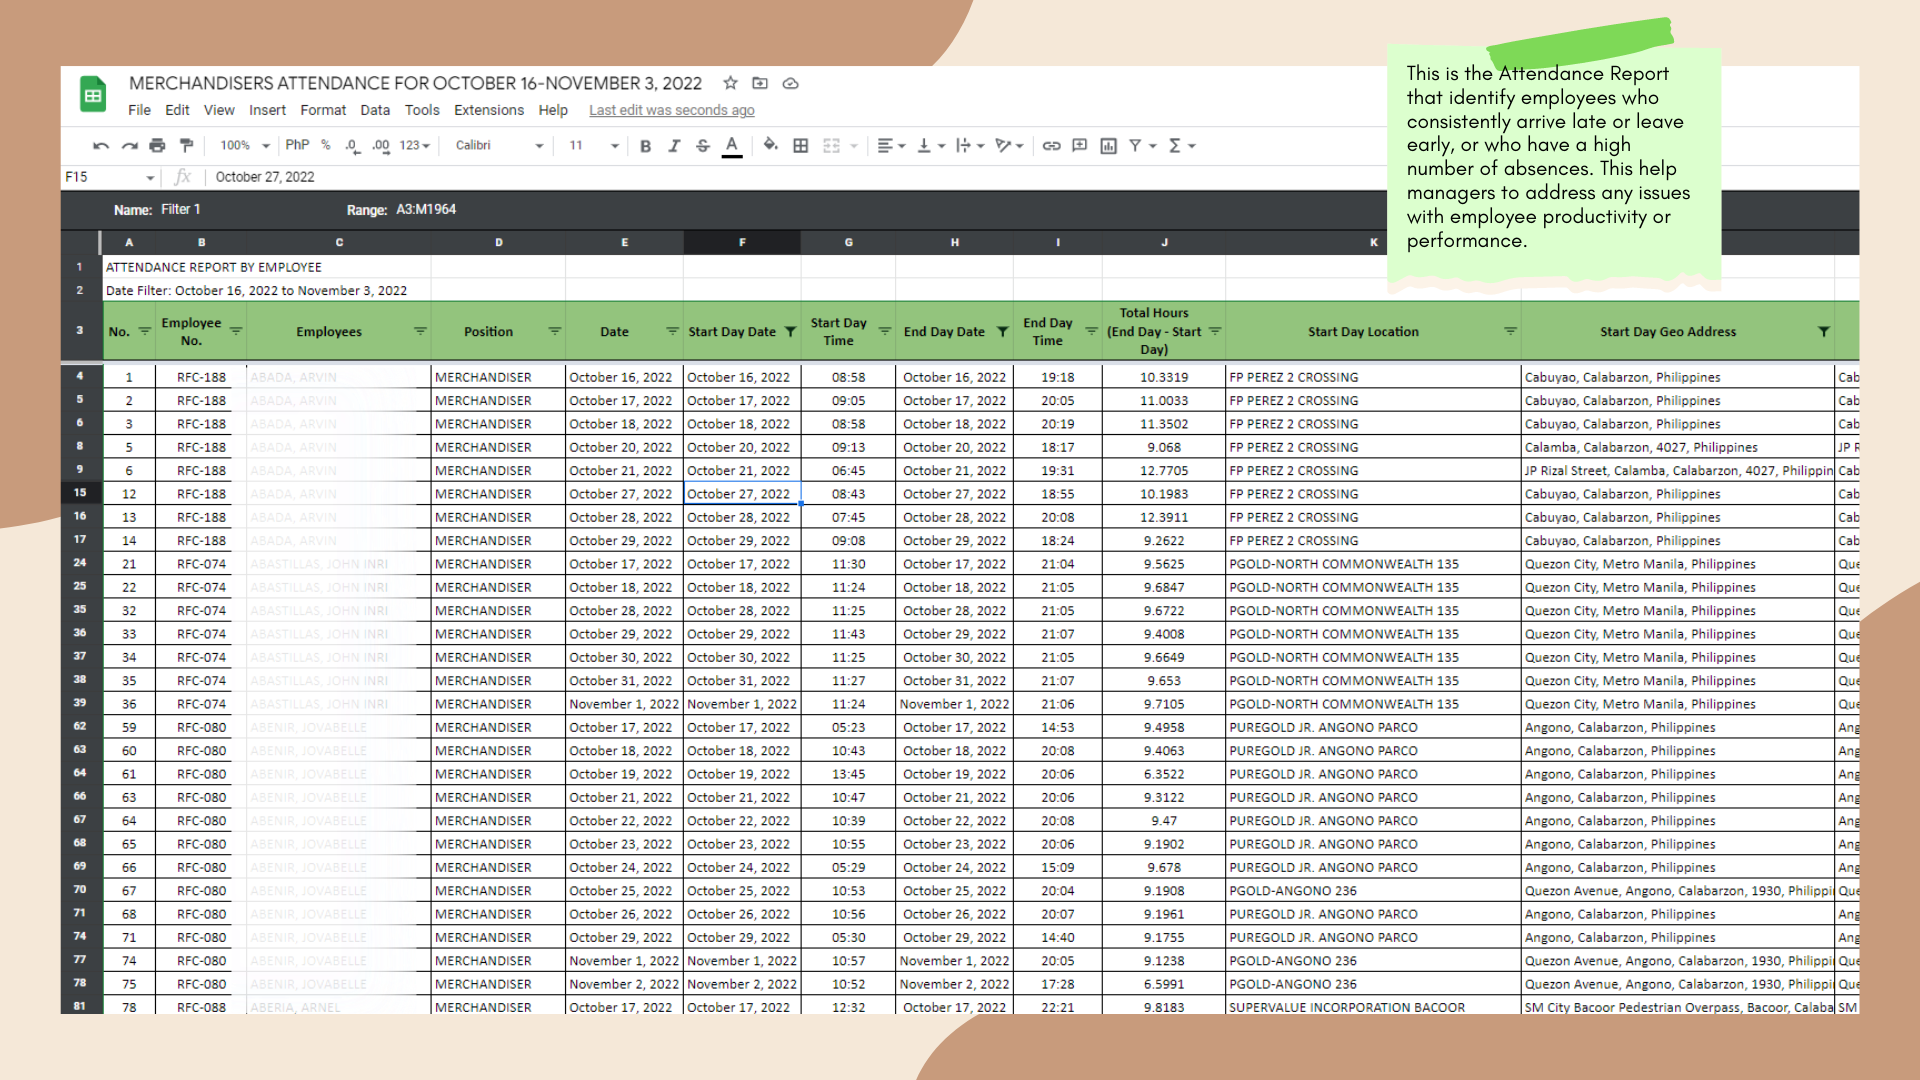Format cell as percent
This screenshot has height=1080, width=1920.
pos(326,145)
